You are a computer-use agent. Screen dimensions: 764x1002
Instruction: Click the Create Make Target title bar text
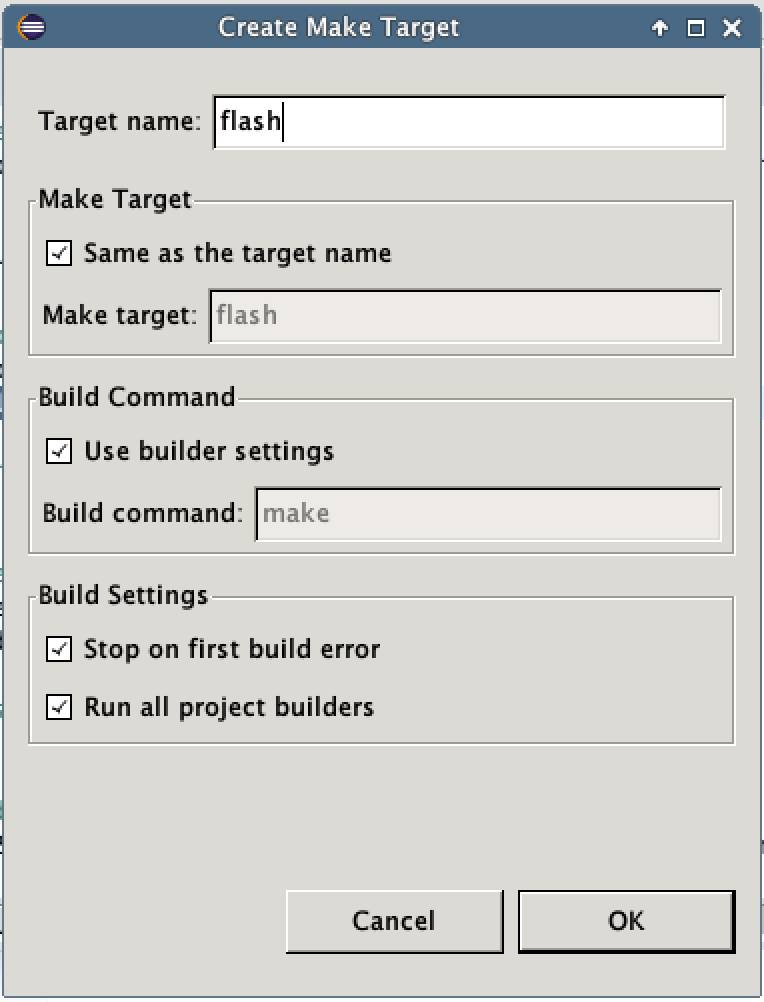point(339,27)
